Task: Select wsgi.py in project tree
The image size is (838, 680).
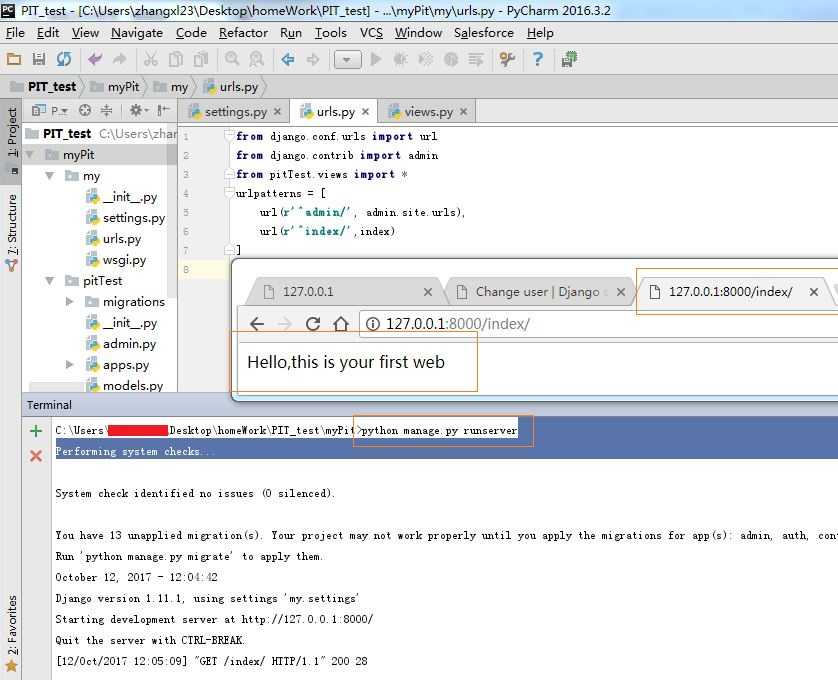Action: coord(116,260)
